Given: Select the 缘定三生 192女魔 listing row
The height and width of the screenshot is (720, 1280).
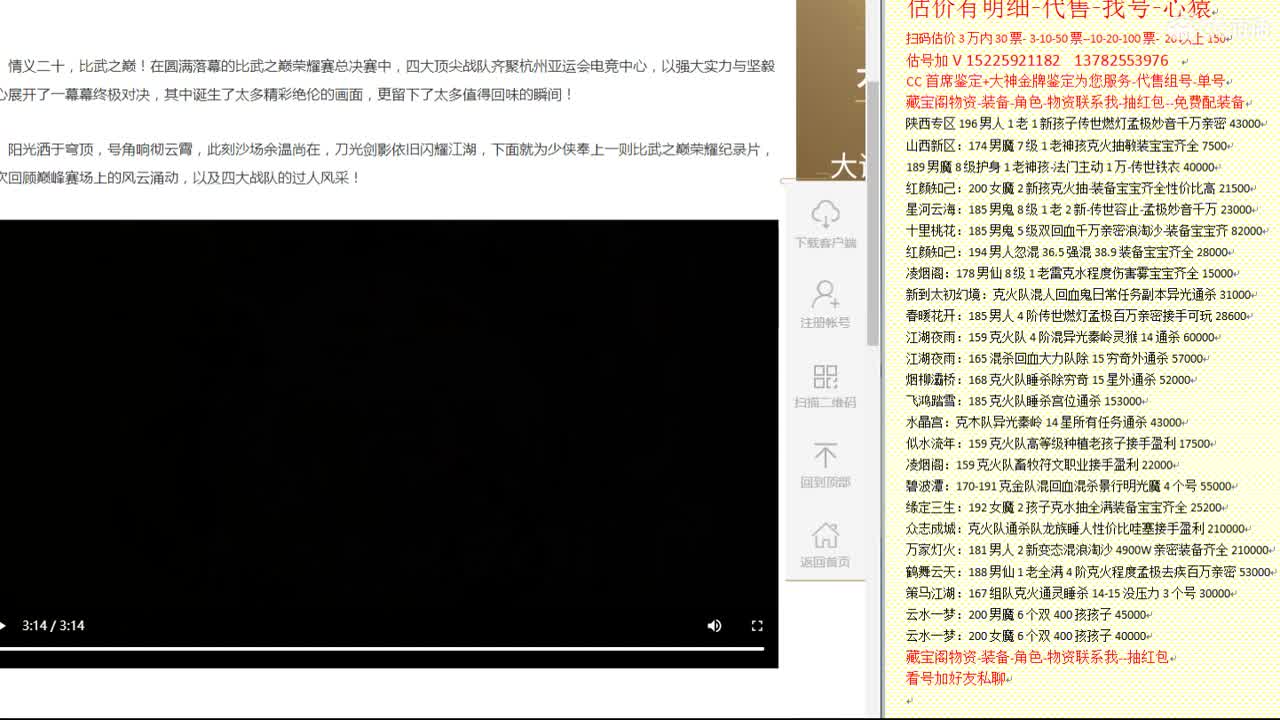Looking at the screenshot, I should coord(1065,507).
